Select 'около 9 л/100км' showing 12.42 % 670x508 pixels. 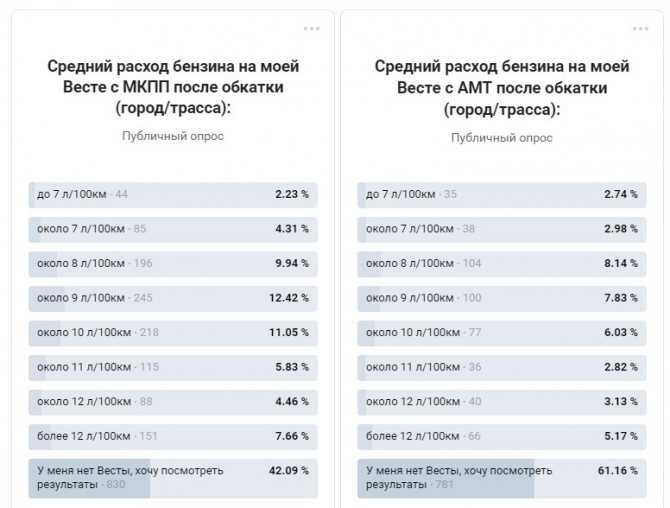click(173, 299)
